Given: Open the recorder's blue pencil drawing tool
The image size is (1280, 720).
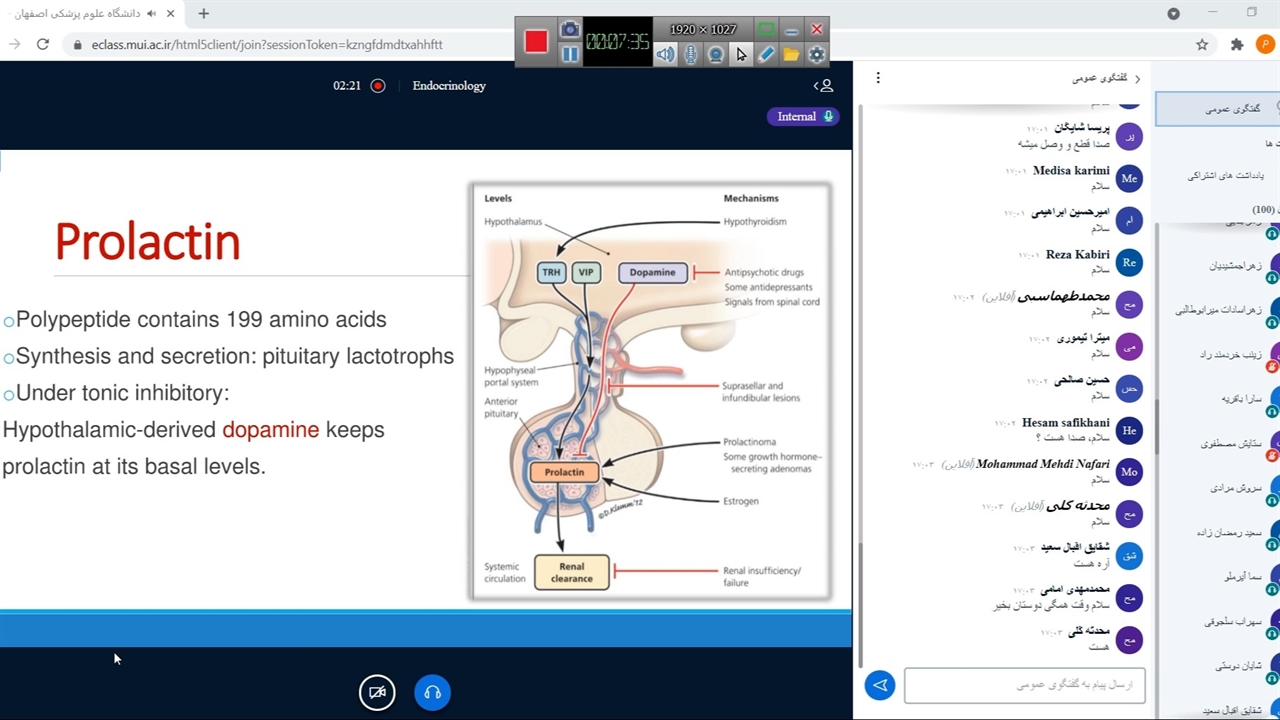Looking at the screenshot, I should tap(766, 55).
